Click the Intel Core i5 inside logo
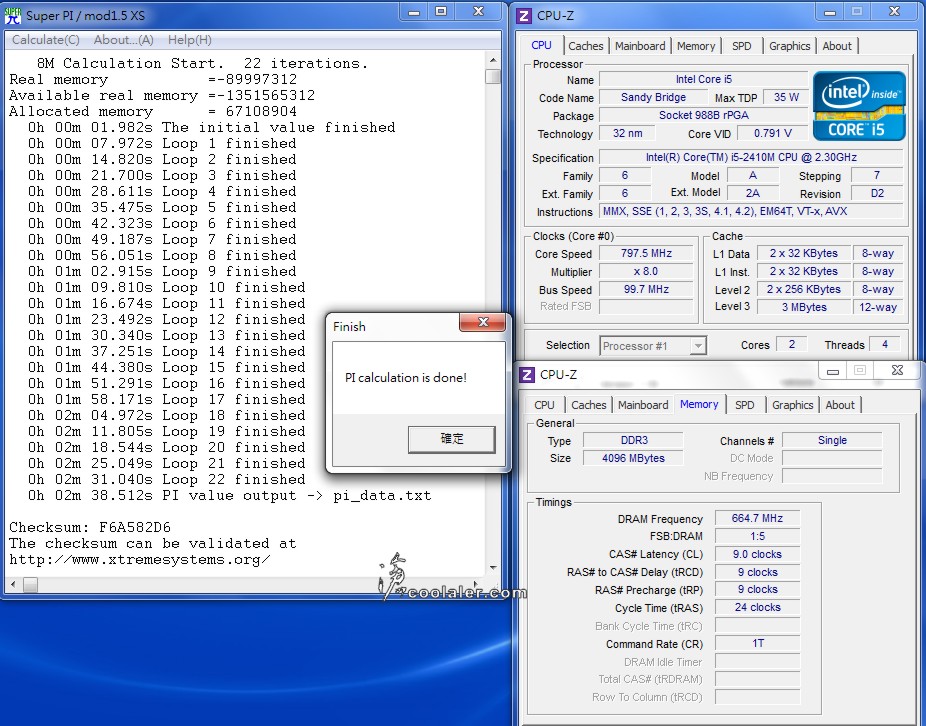926x726 pixels. (x=859, y=106)
